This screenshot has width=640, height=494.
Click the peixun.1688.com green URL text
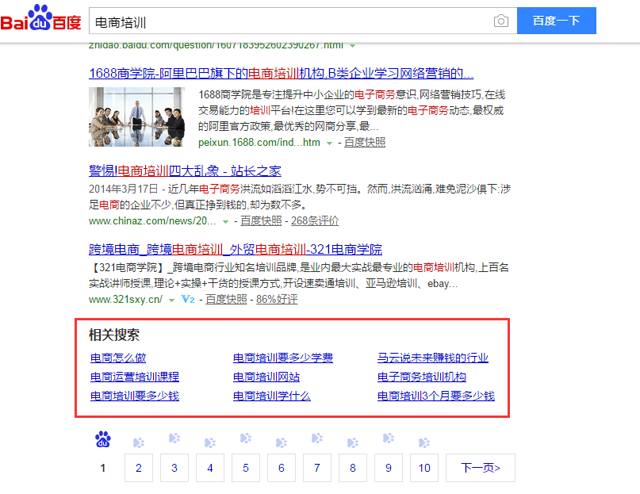(259, 142)
